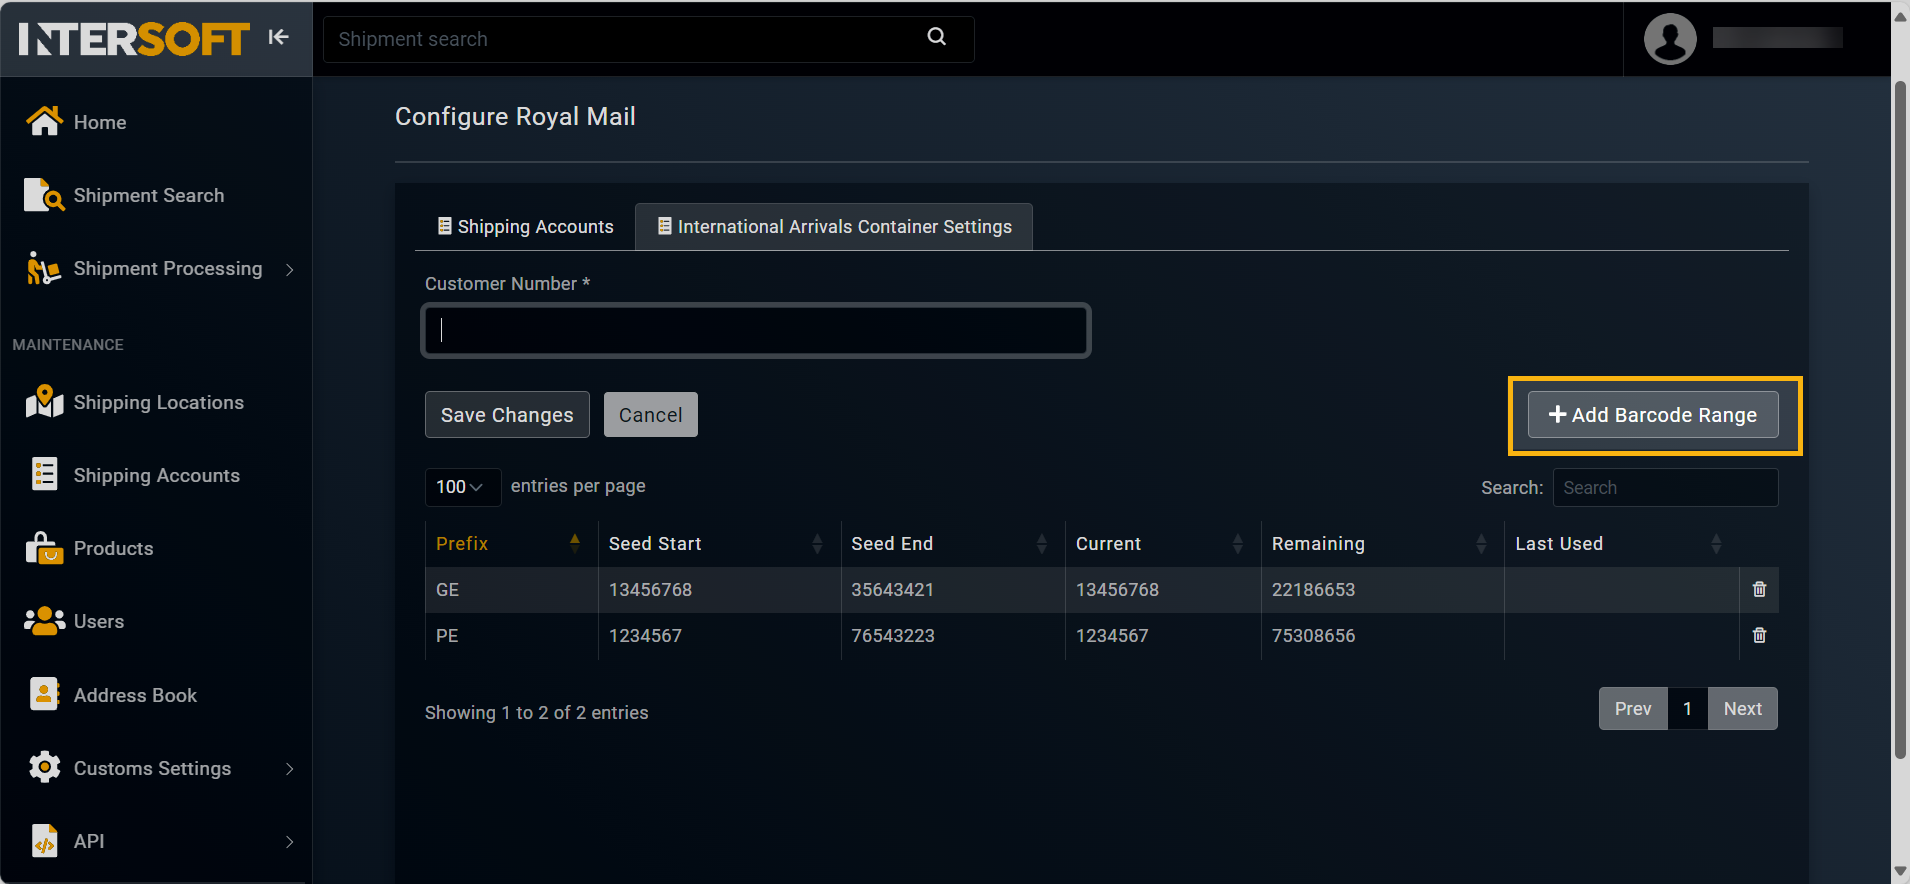Sort table by Last Used arrows

click(1716, 543)
